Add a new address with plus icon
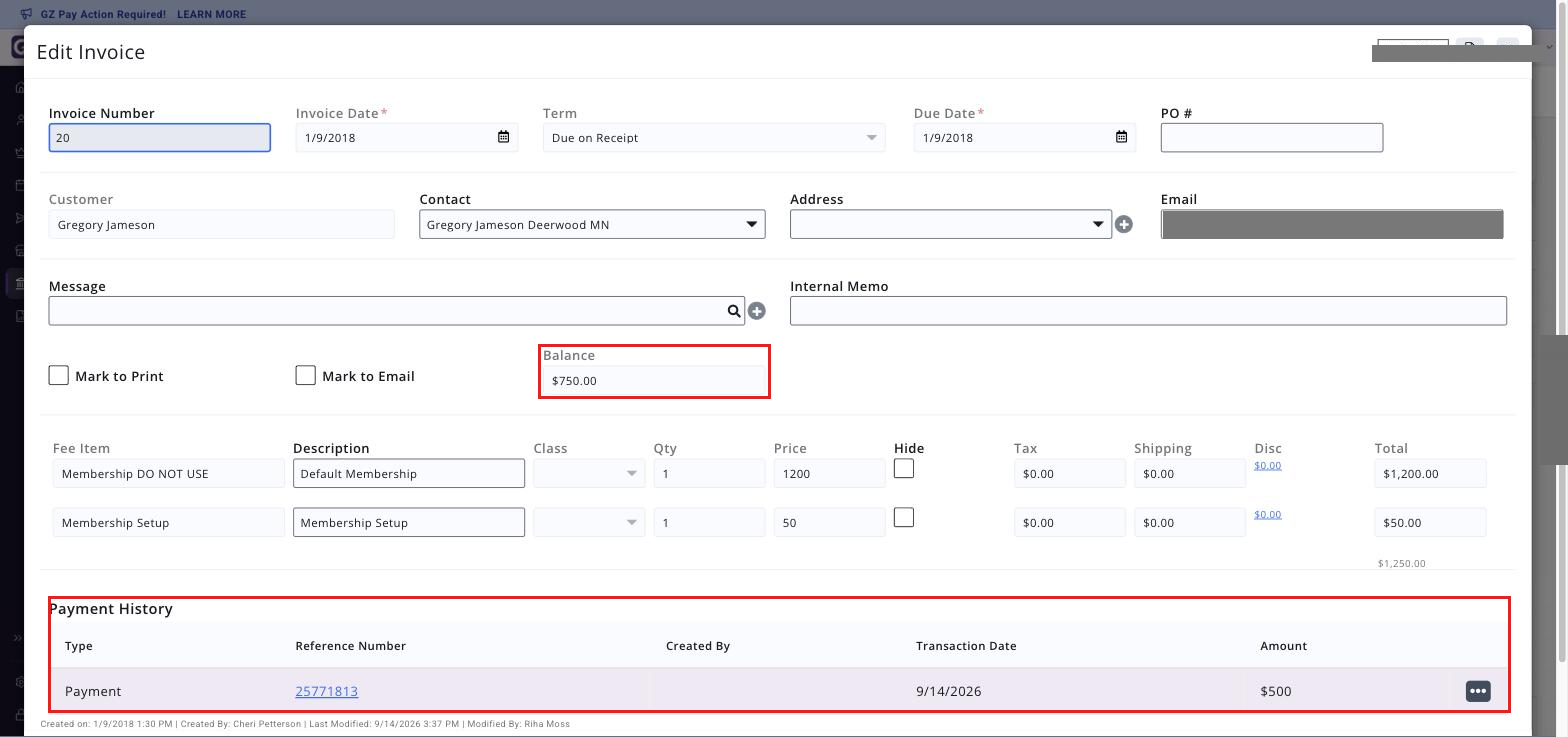The width and height of the screenshot is (1568, 737). 1124,225
